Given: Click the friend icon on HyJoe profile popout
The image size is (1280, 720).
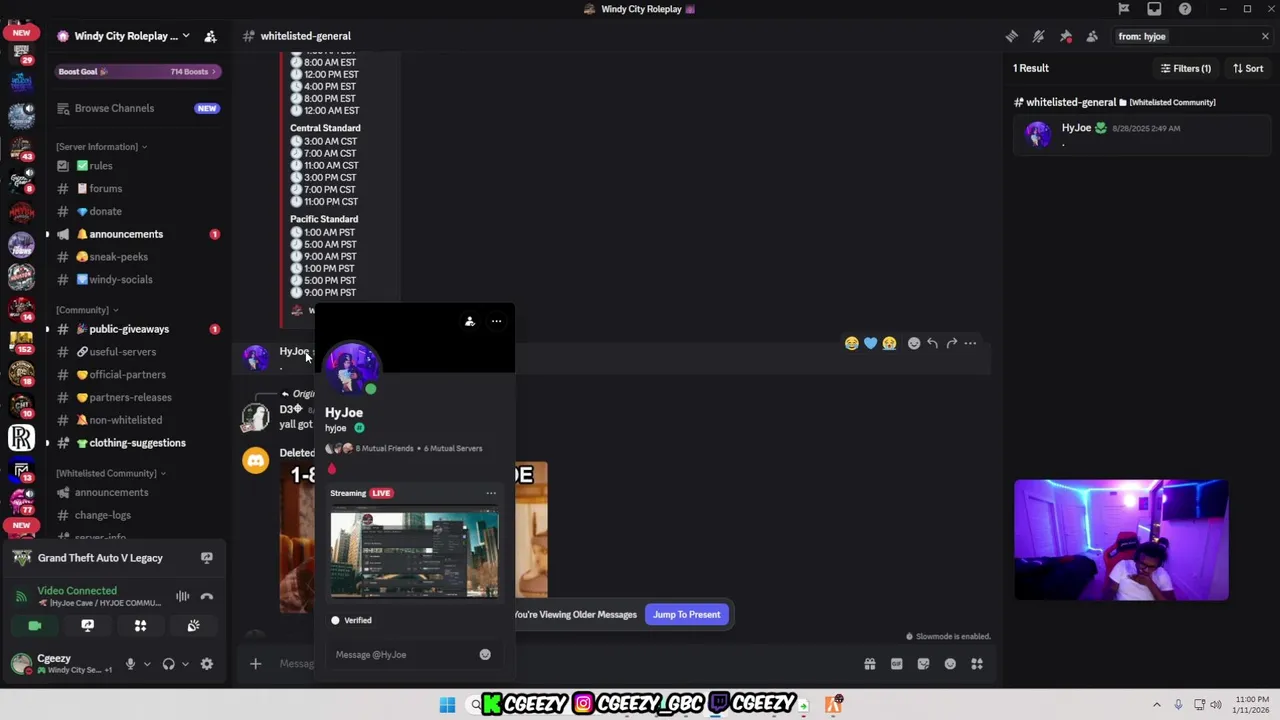Looking at the screenshot, I should pyautogui.click(x=469, y=321).
